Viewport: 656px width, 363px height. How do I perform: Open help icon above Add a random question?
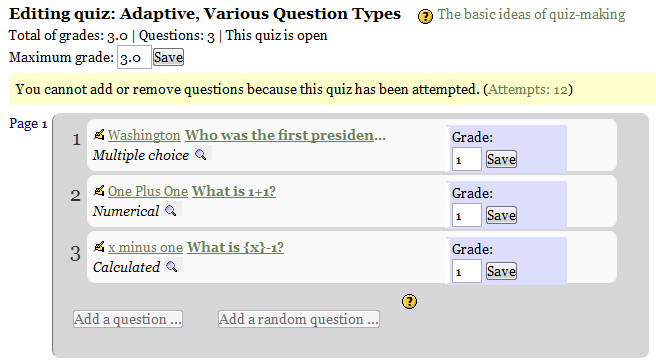click(409, 301)
